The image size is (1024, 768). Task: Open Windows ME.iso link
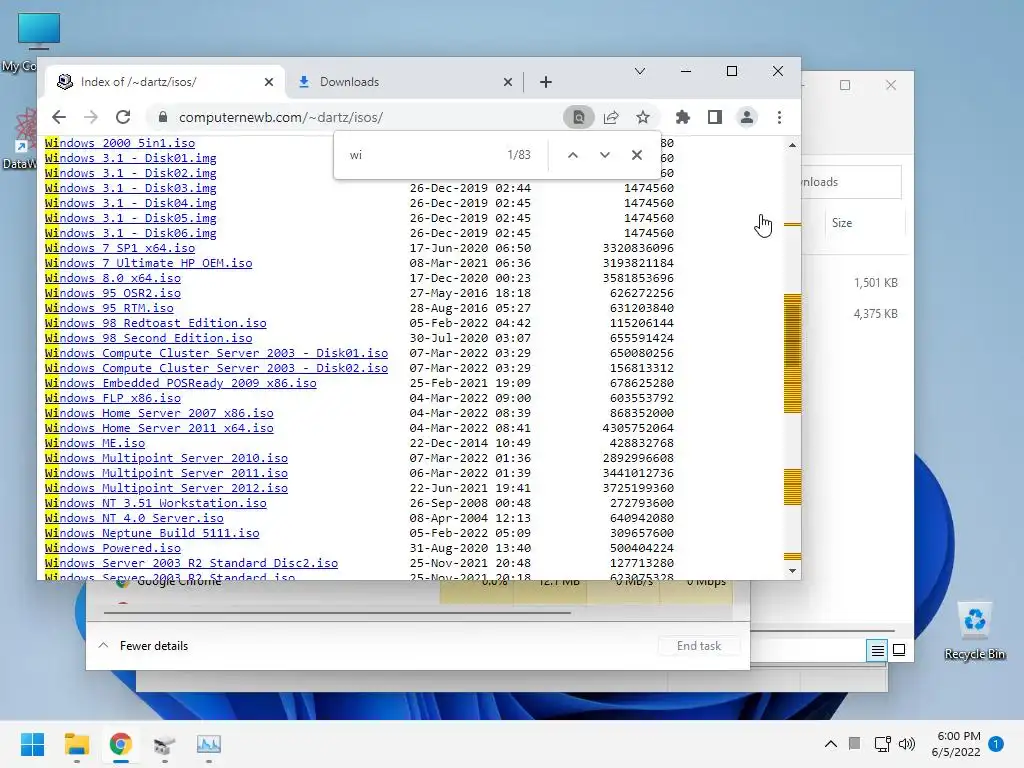[x=95, y=443]
